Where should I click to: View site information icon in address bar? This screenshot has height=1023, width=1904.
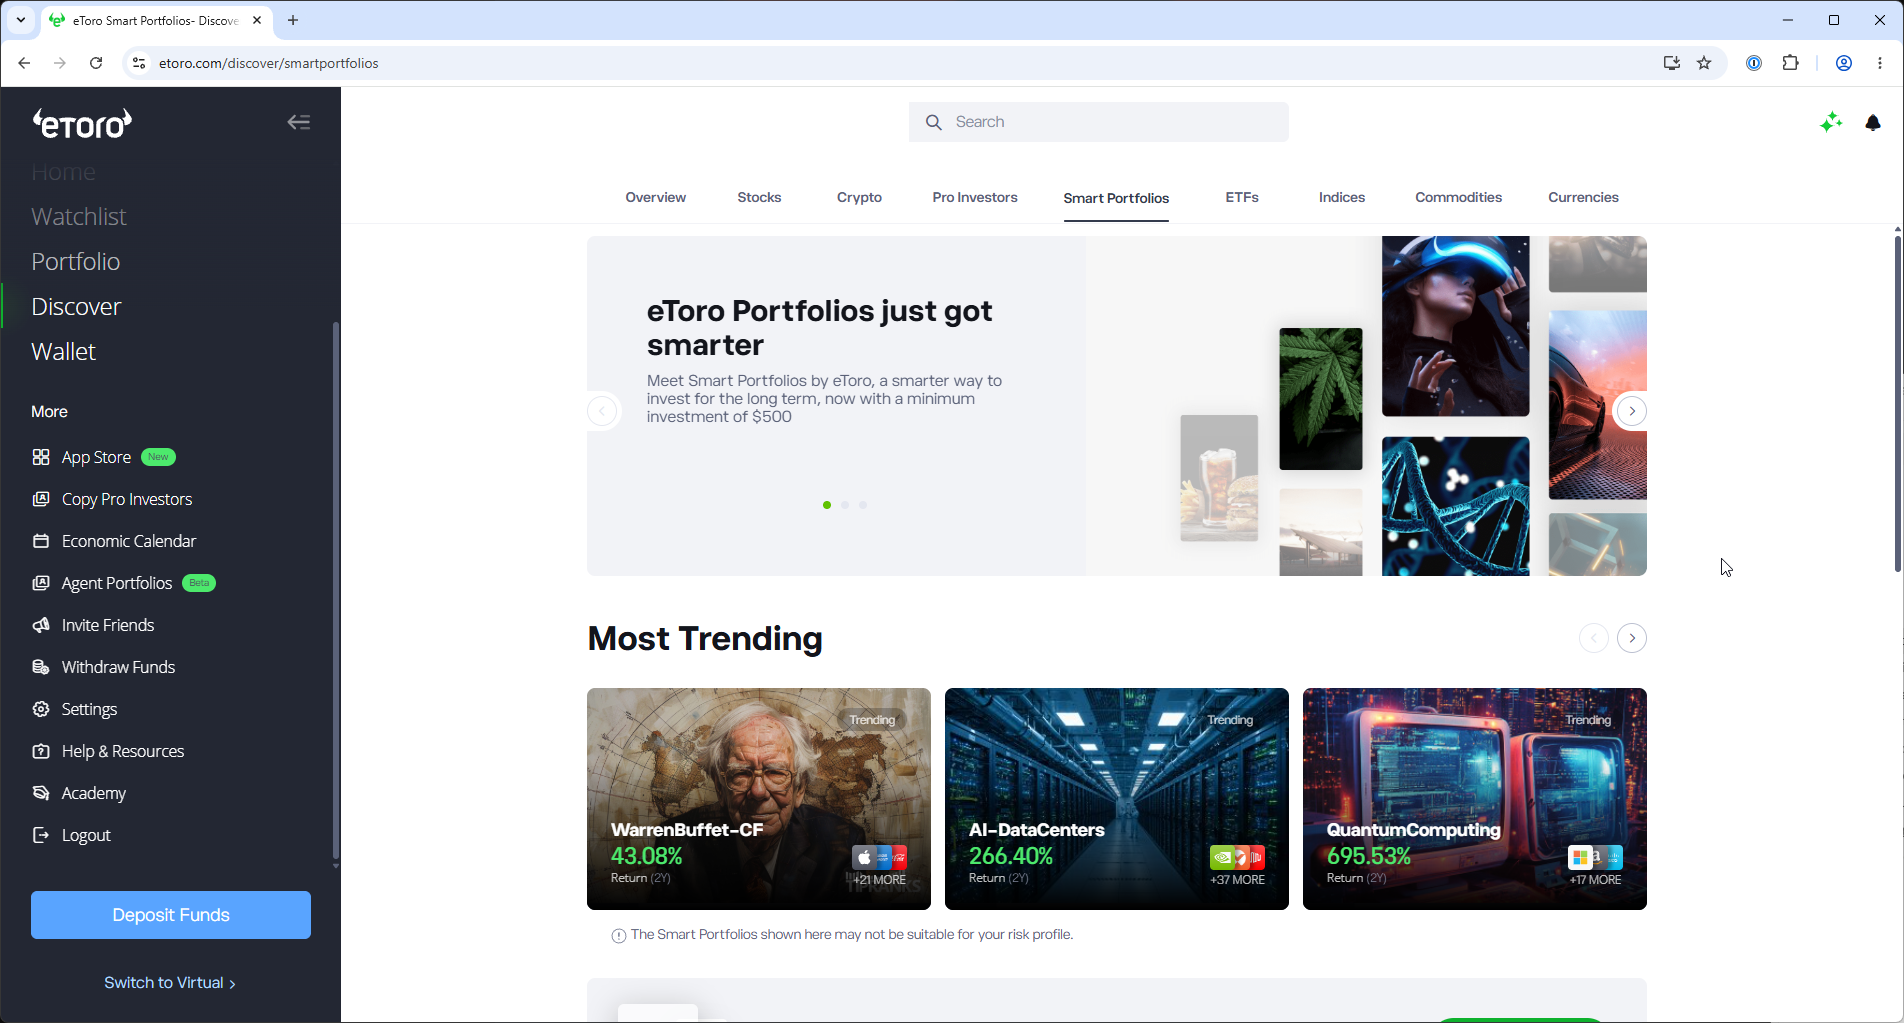[x=139, y=63]
